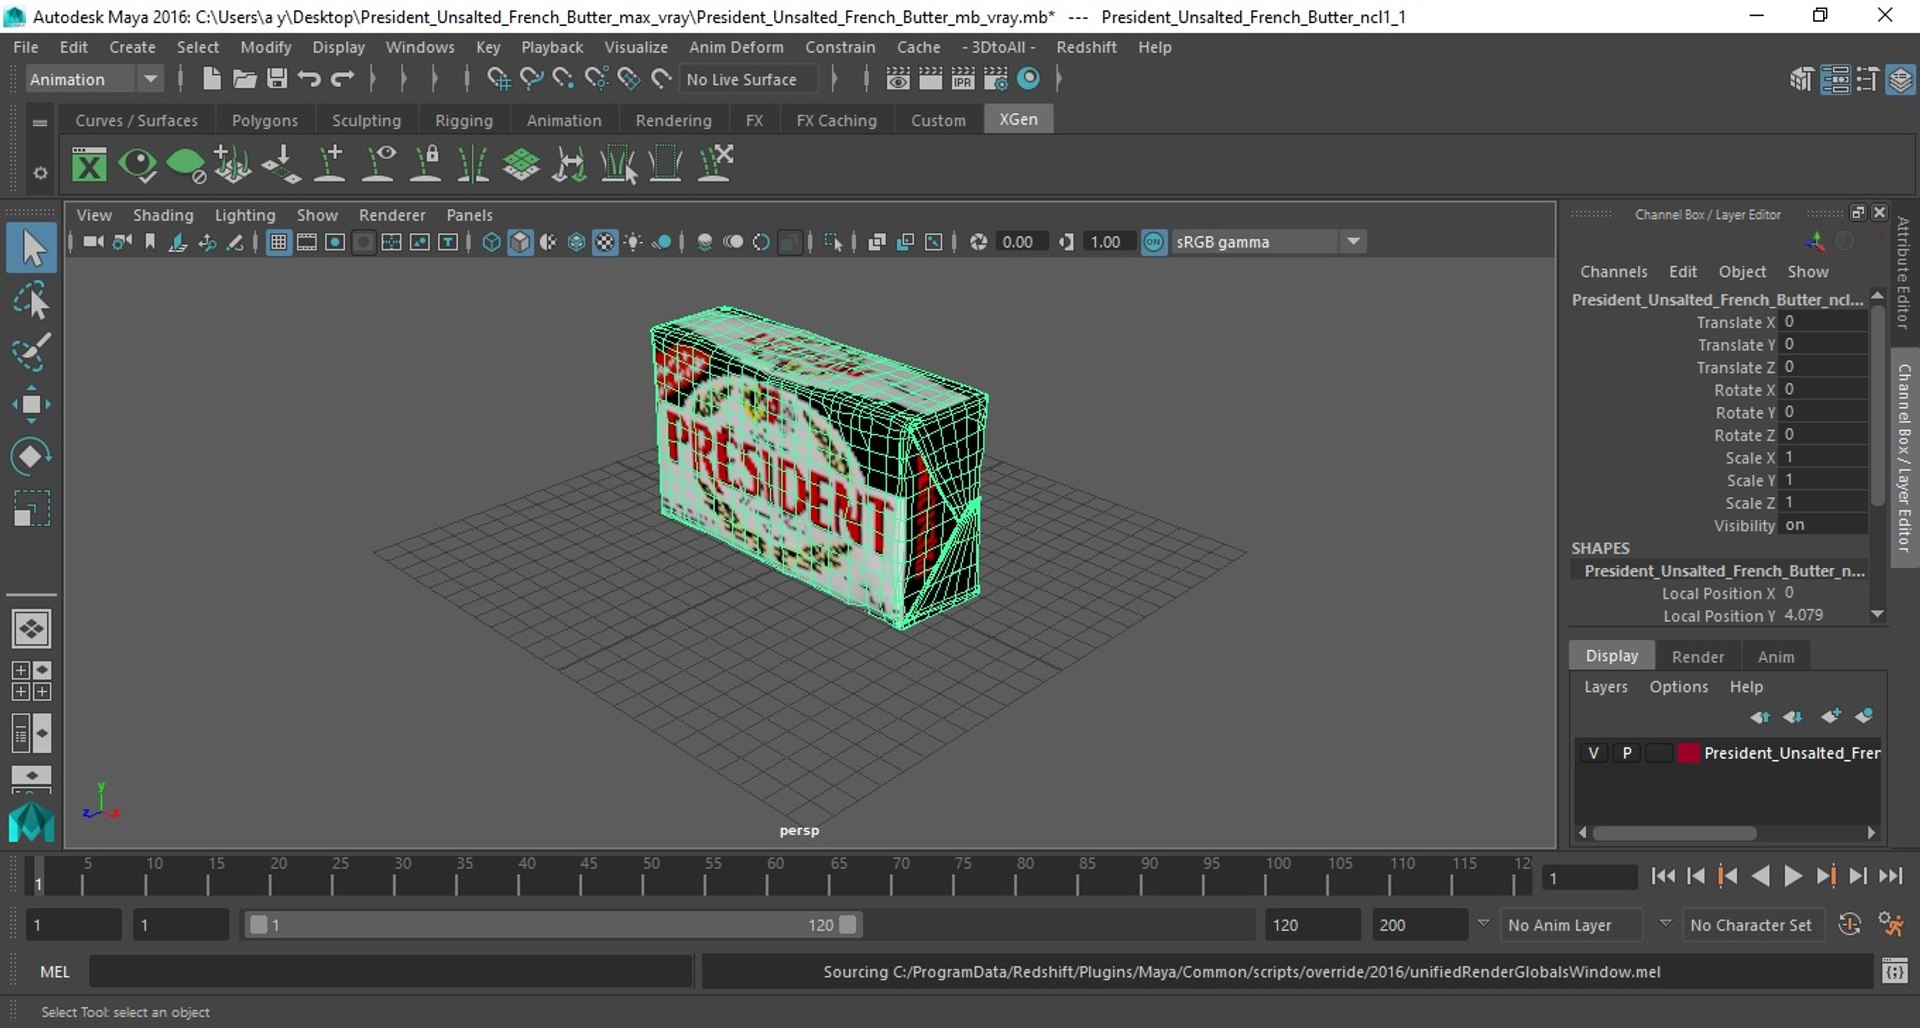Image resolution: width=1920 pixels, height=1028 pixels.
Task: Click the Open Scene folder icon
Action: coord(244,79)
